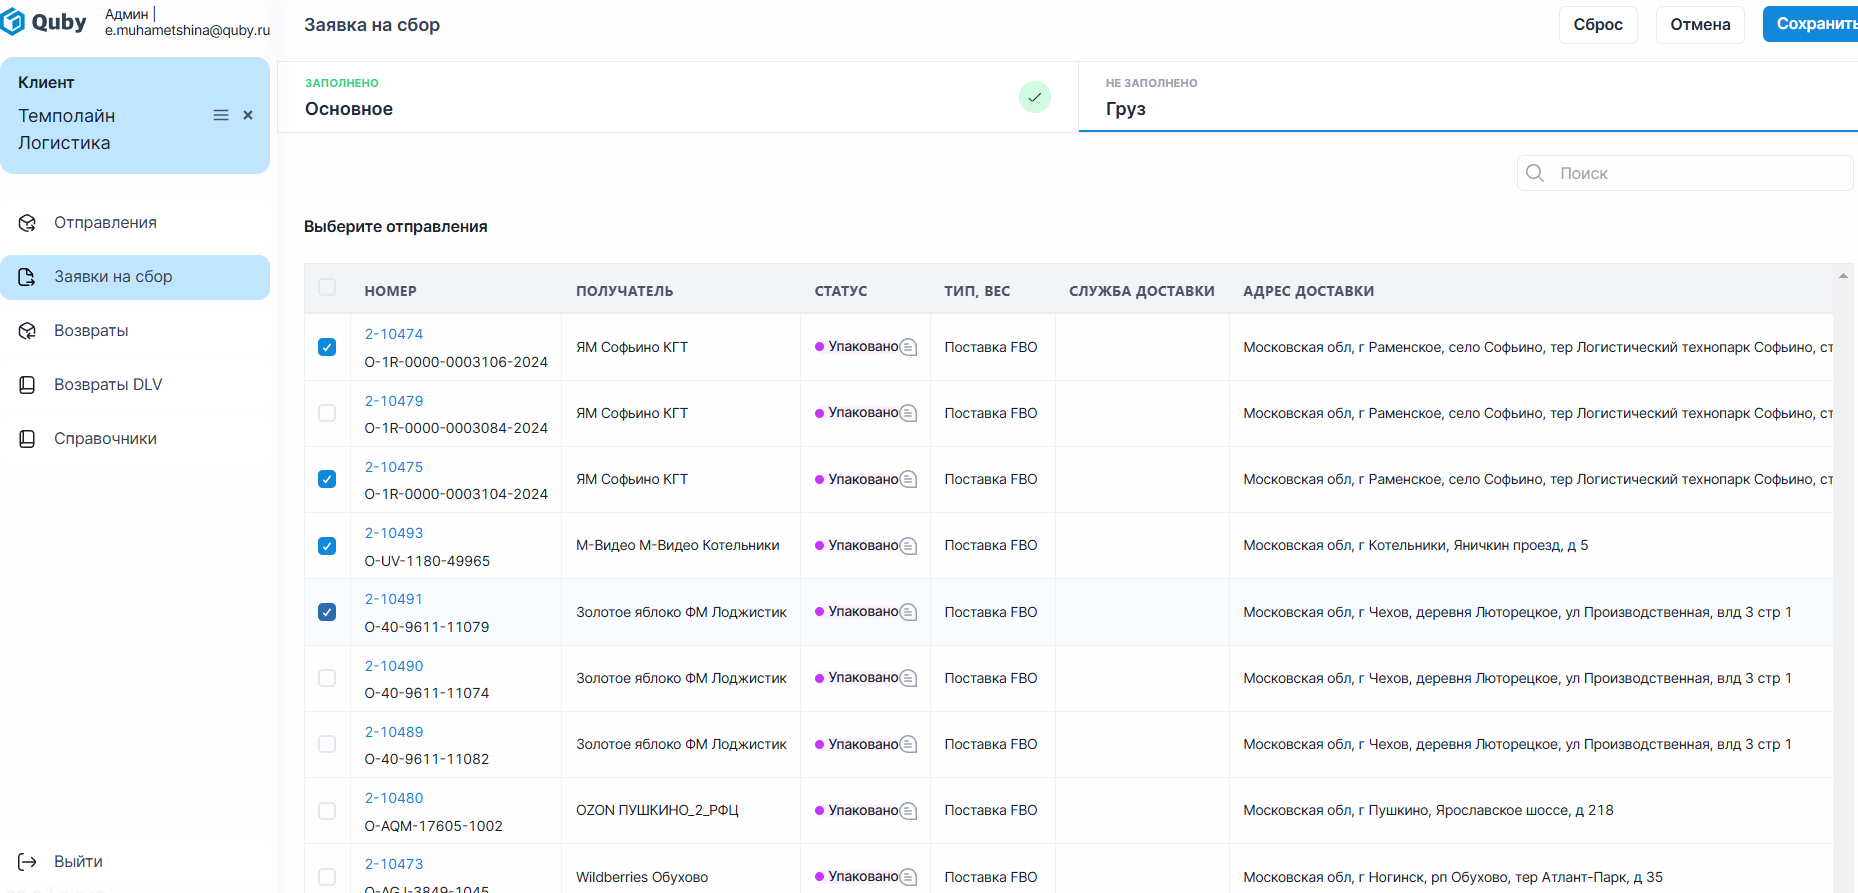Open comment icon for shipment 2-10479
The image size is (1858, 893).
pos(908,413)
